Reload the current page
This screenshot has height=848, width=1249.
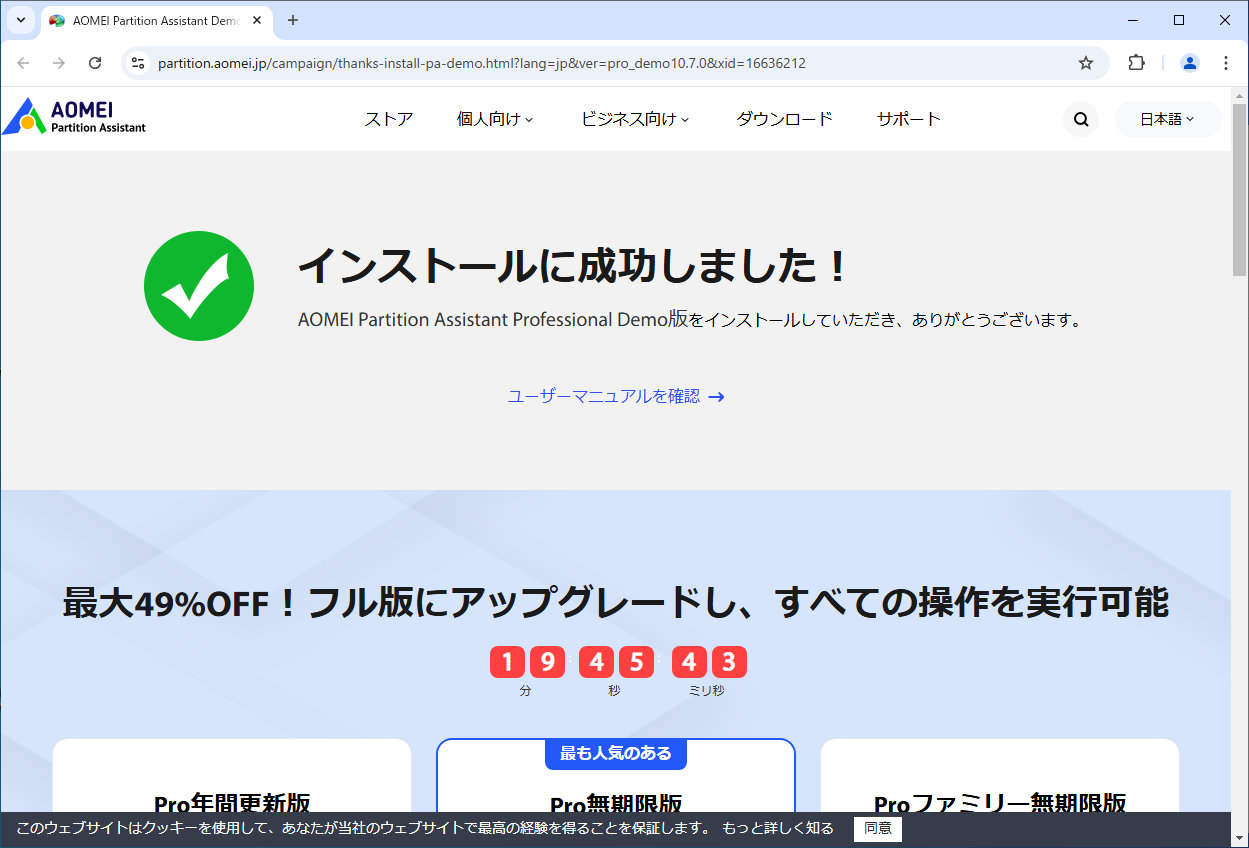(x=95, y=62)
